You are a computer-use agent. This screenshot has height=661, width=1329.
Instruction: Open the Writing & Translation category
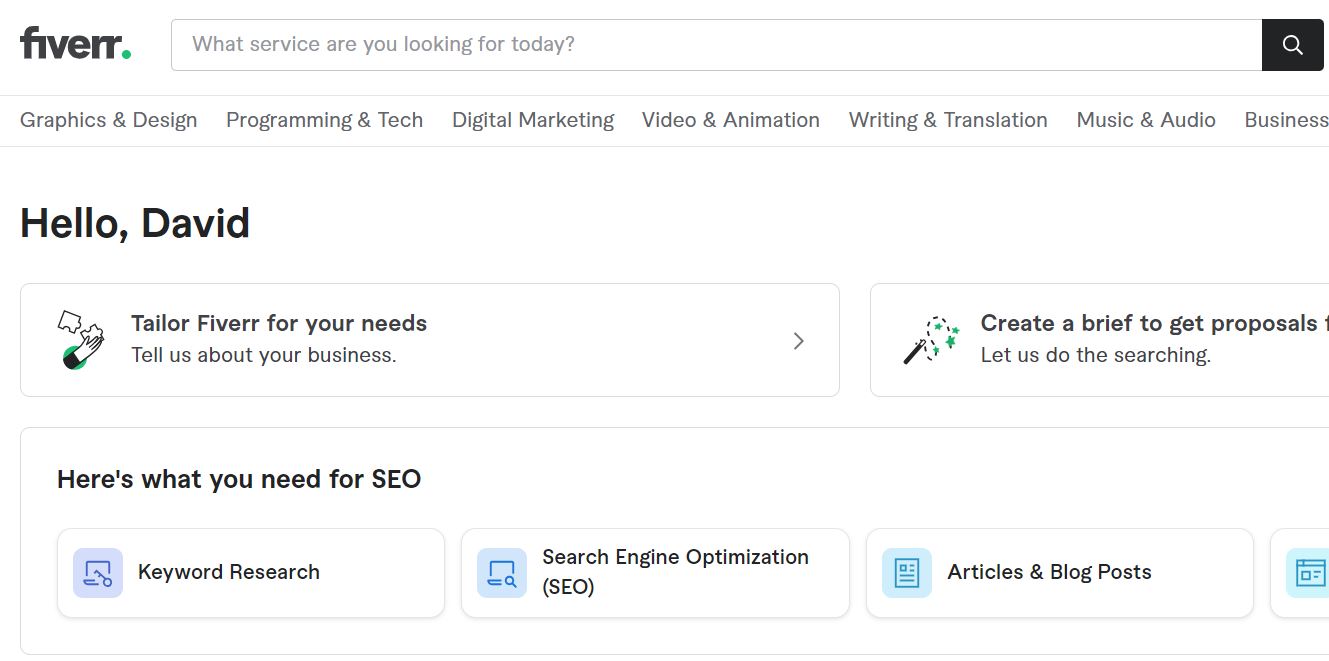pos(948,120)
